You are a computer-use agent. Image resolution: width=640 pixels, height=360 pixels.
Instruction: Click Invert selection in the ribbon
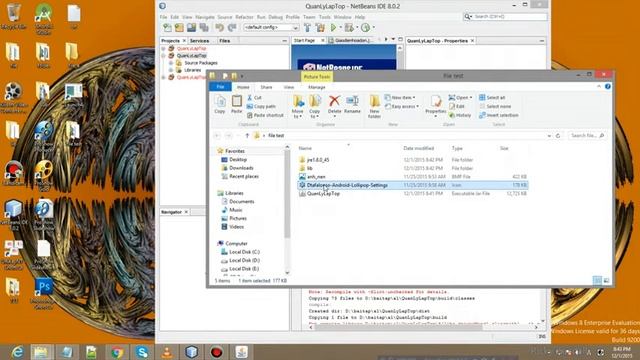tap(498, 116)
